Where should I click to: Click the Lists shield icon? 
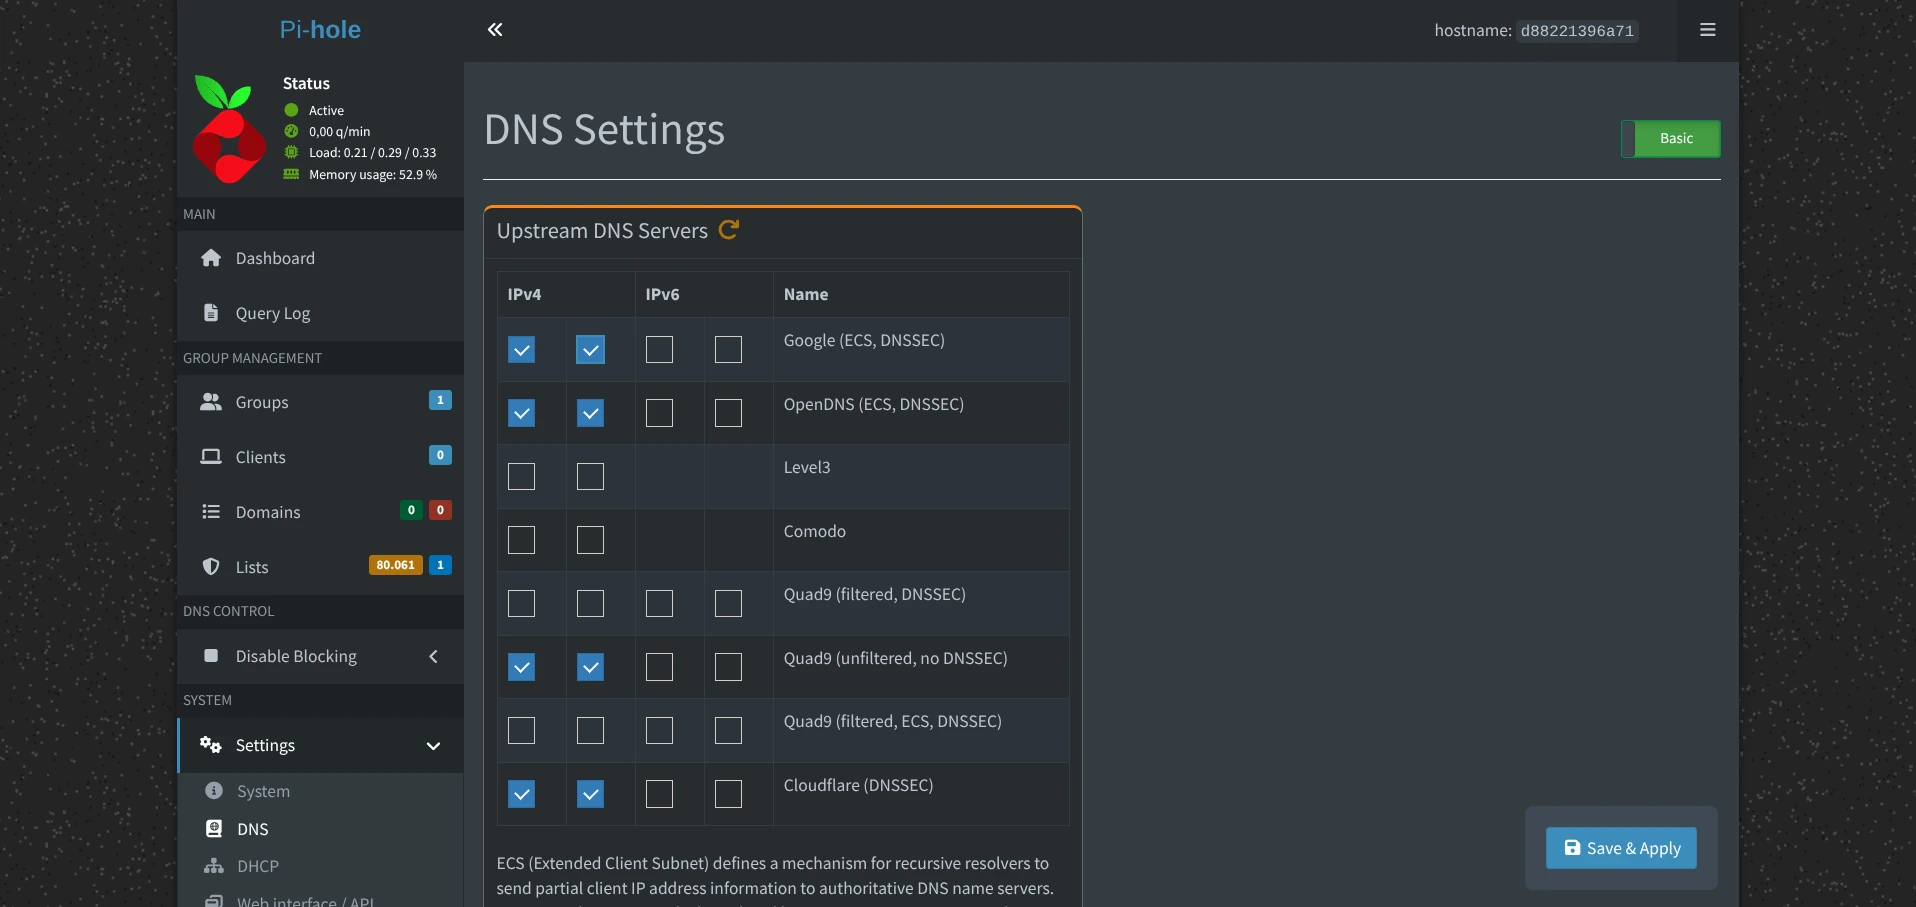[211, 567]
